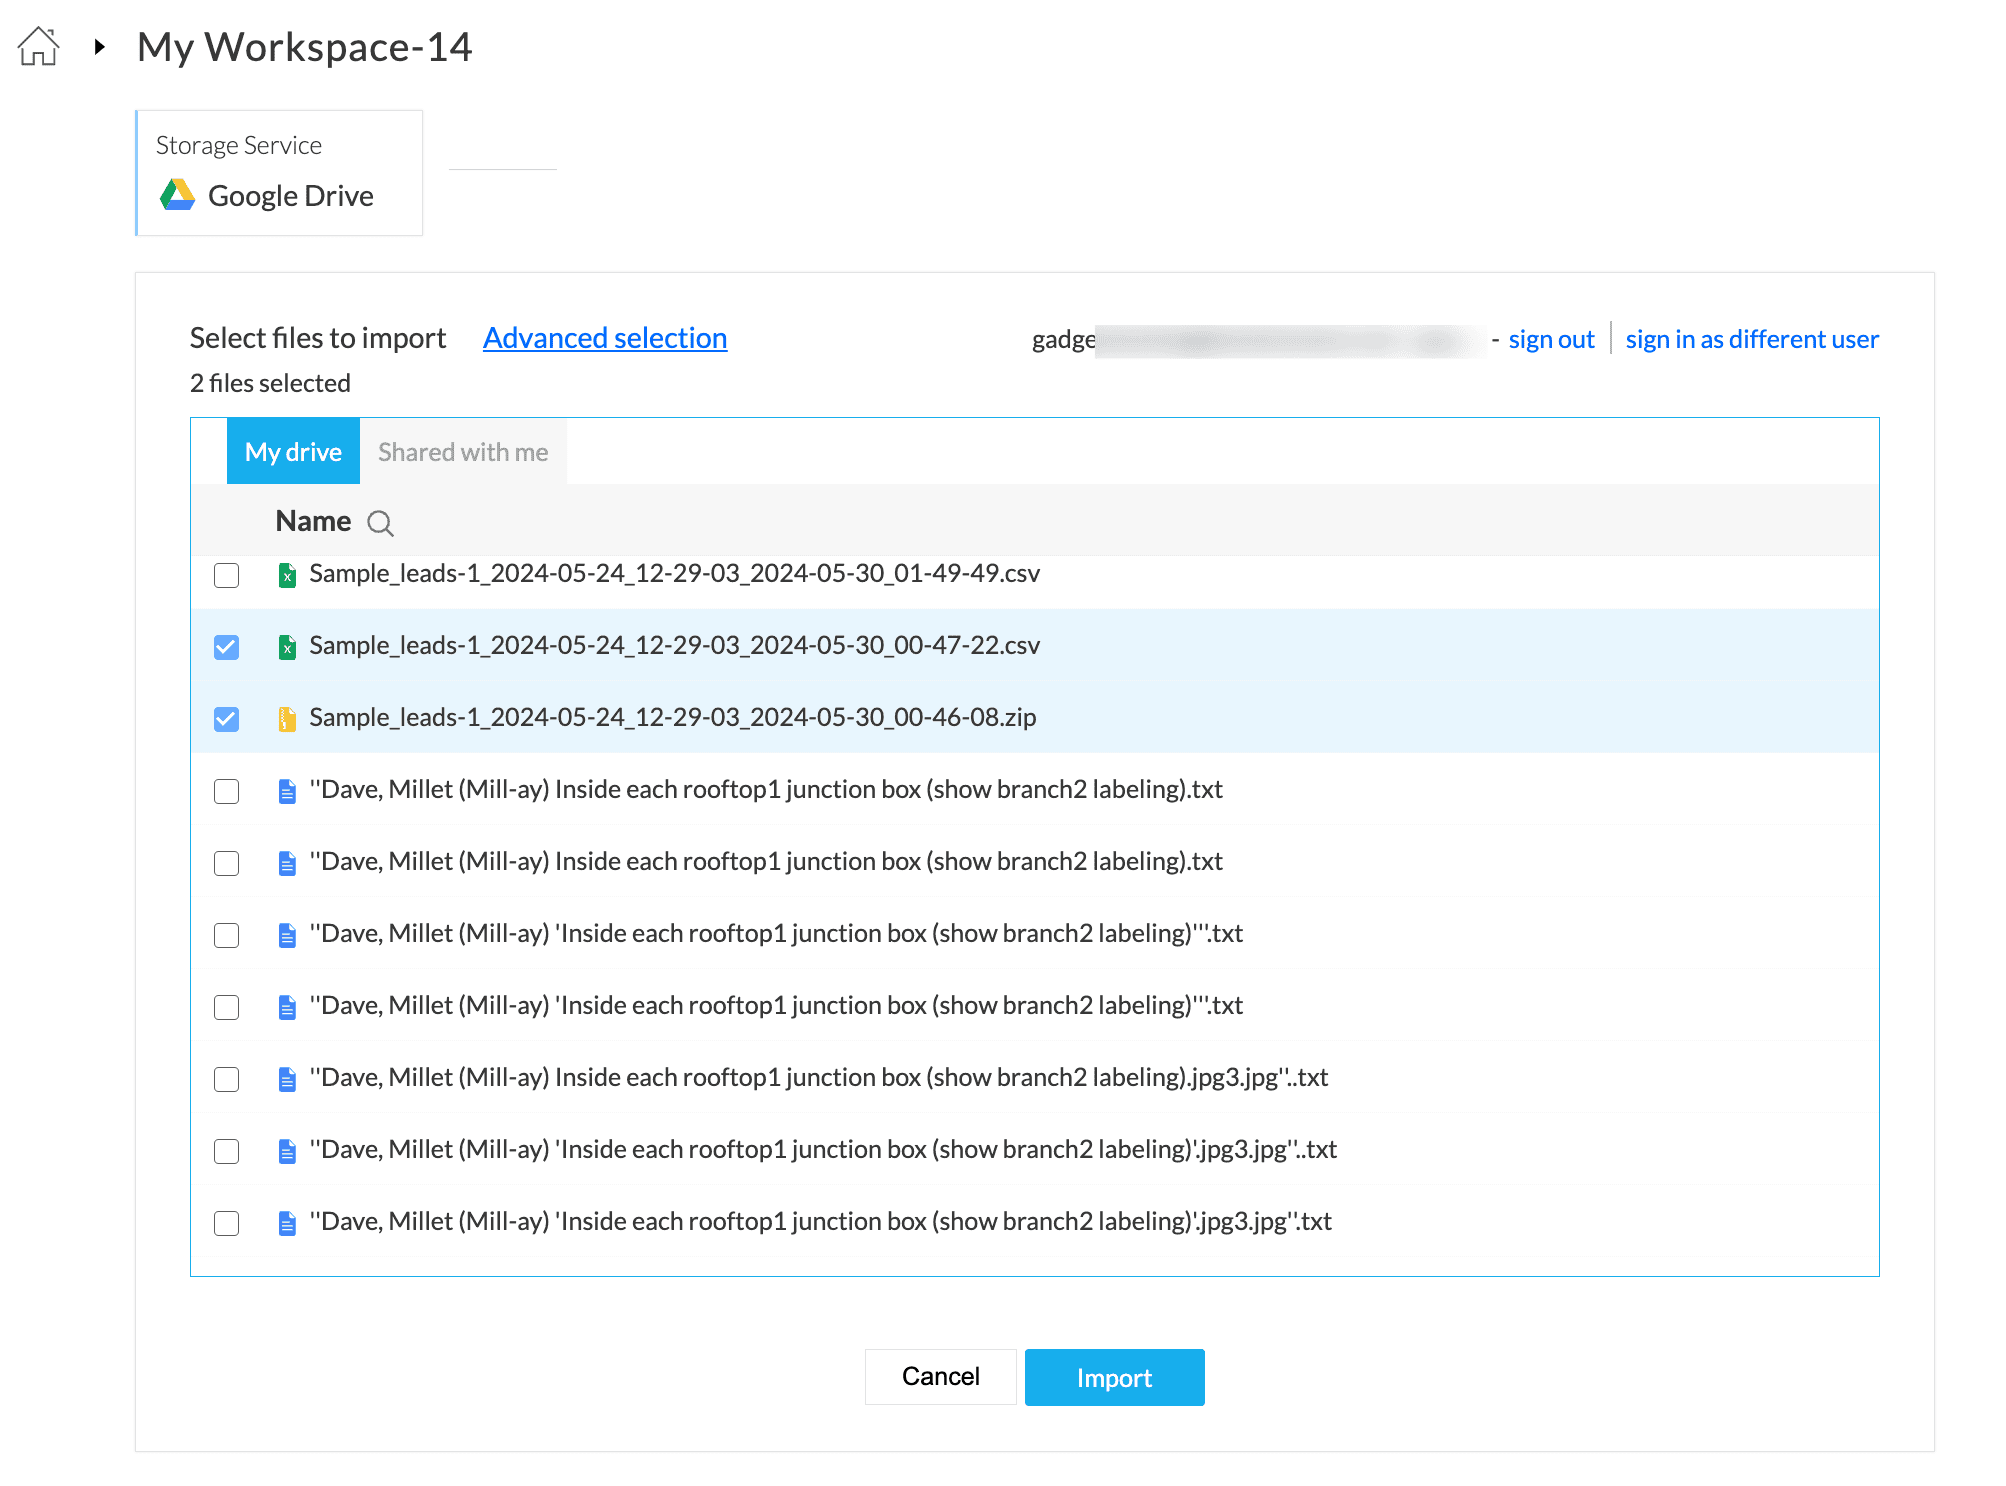The image size is (2006, 1486).
Task: Check the labeling).jpg3.jpg''..txt file checkbox
Action: pos(227,1079)
